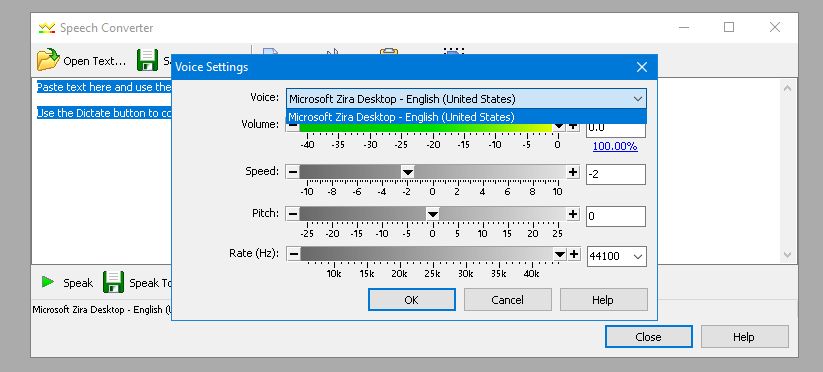Decrease Pitch with the minus button
The image size is (823, 372).
point(293,214)
